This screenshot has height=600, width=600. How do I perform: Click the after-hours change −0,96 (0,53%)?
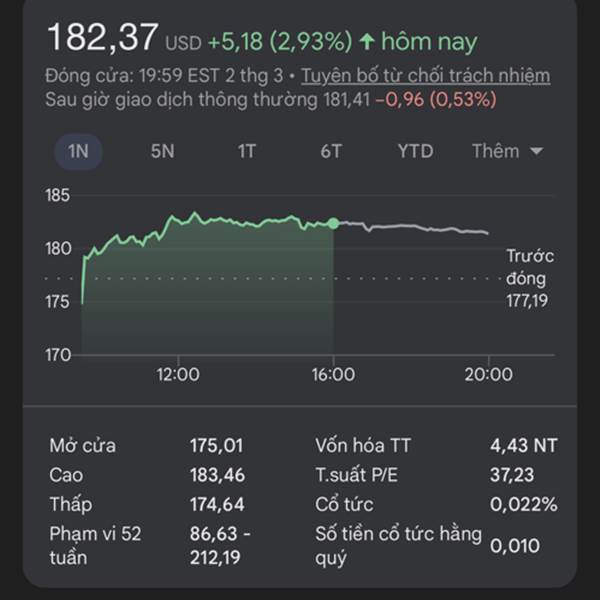436,99
